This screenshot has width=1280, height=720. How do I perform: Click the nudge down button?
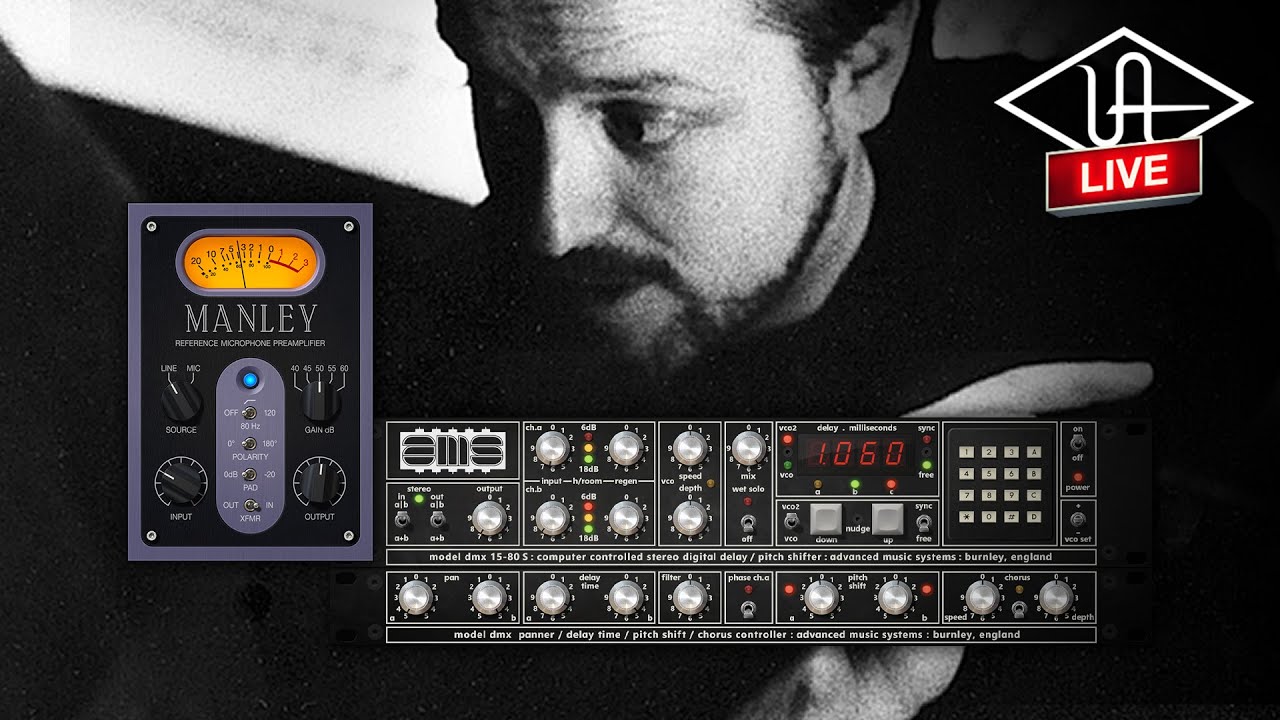[826, 517]
